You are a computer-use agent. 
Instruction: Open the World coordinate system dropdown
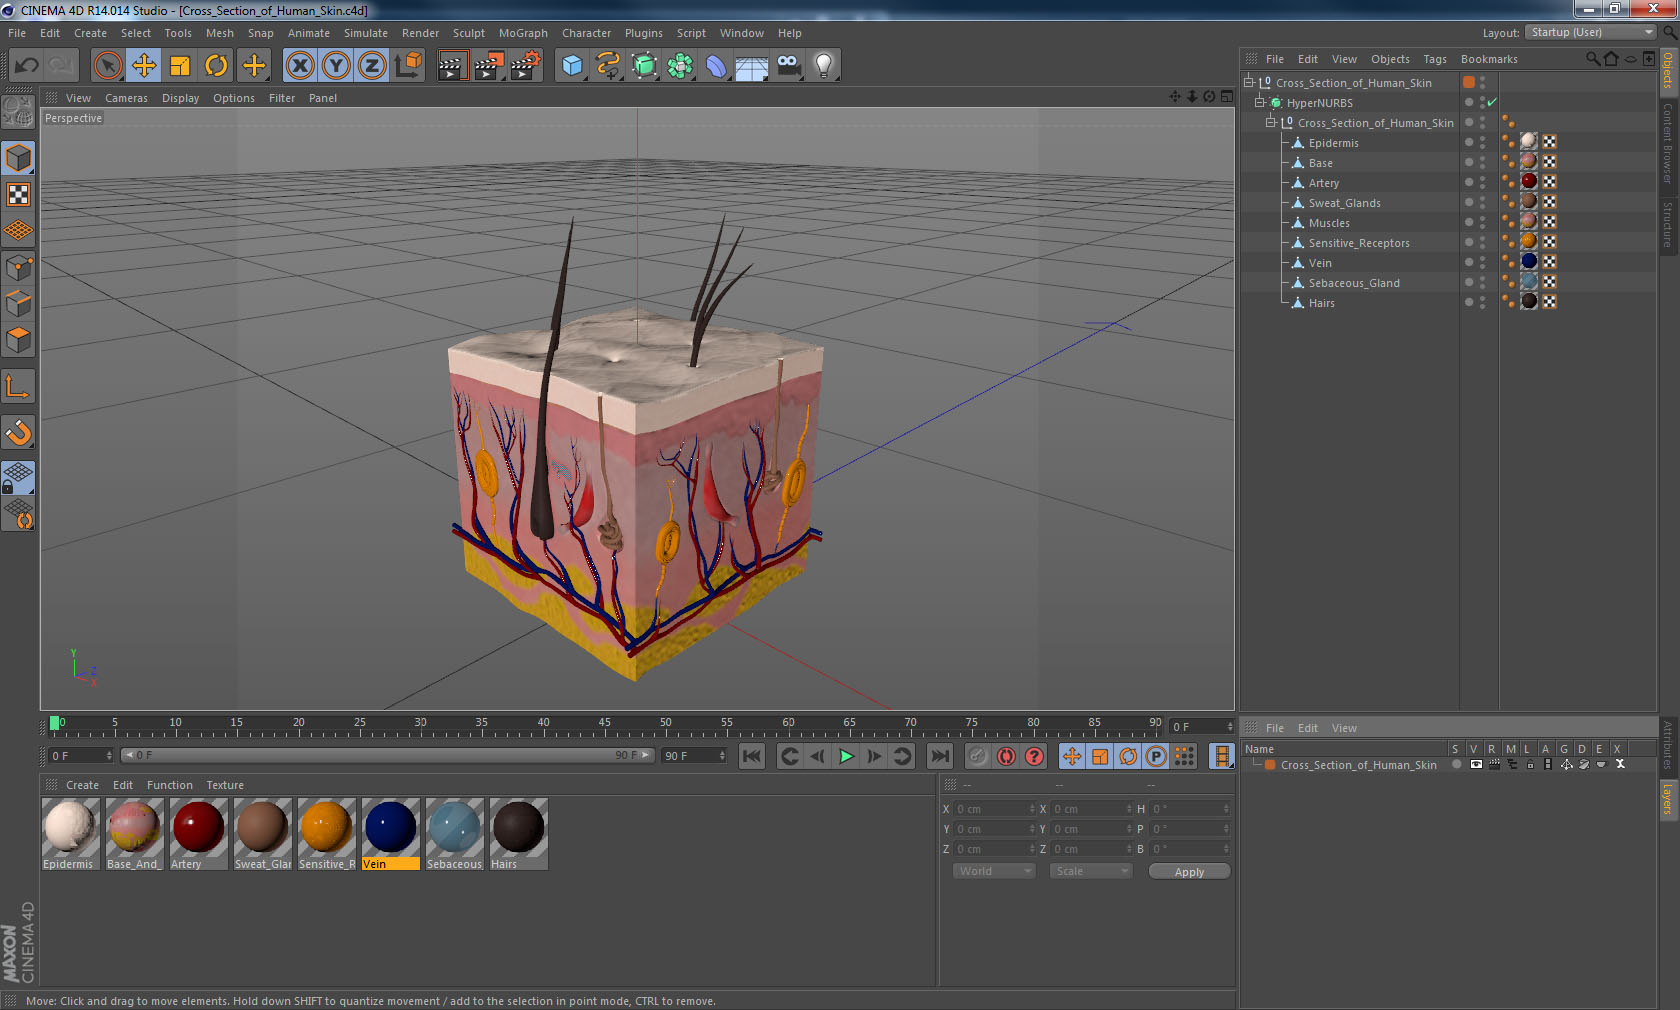[994, 871]
